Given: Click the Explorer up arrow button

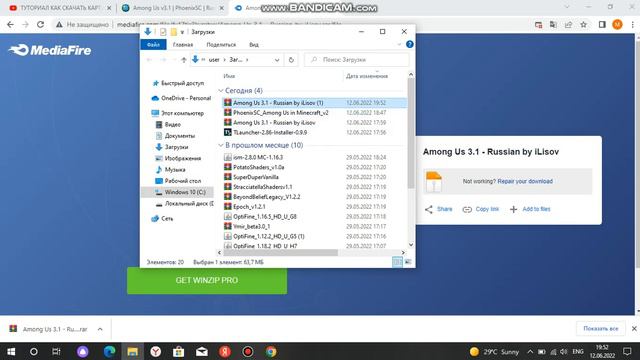Looking at the screenshot, I should (184, 60).
